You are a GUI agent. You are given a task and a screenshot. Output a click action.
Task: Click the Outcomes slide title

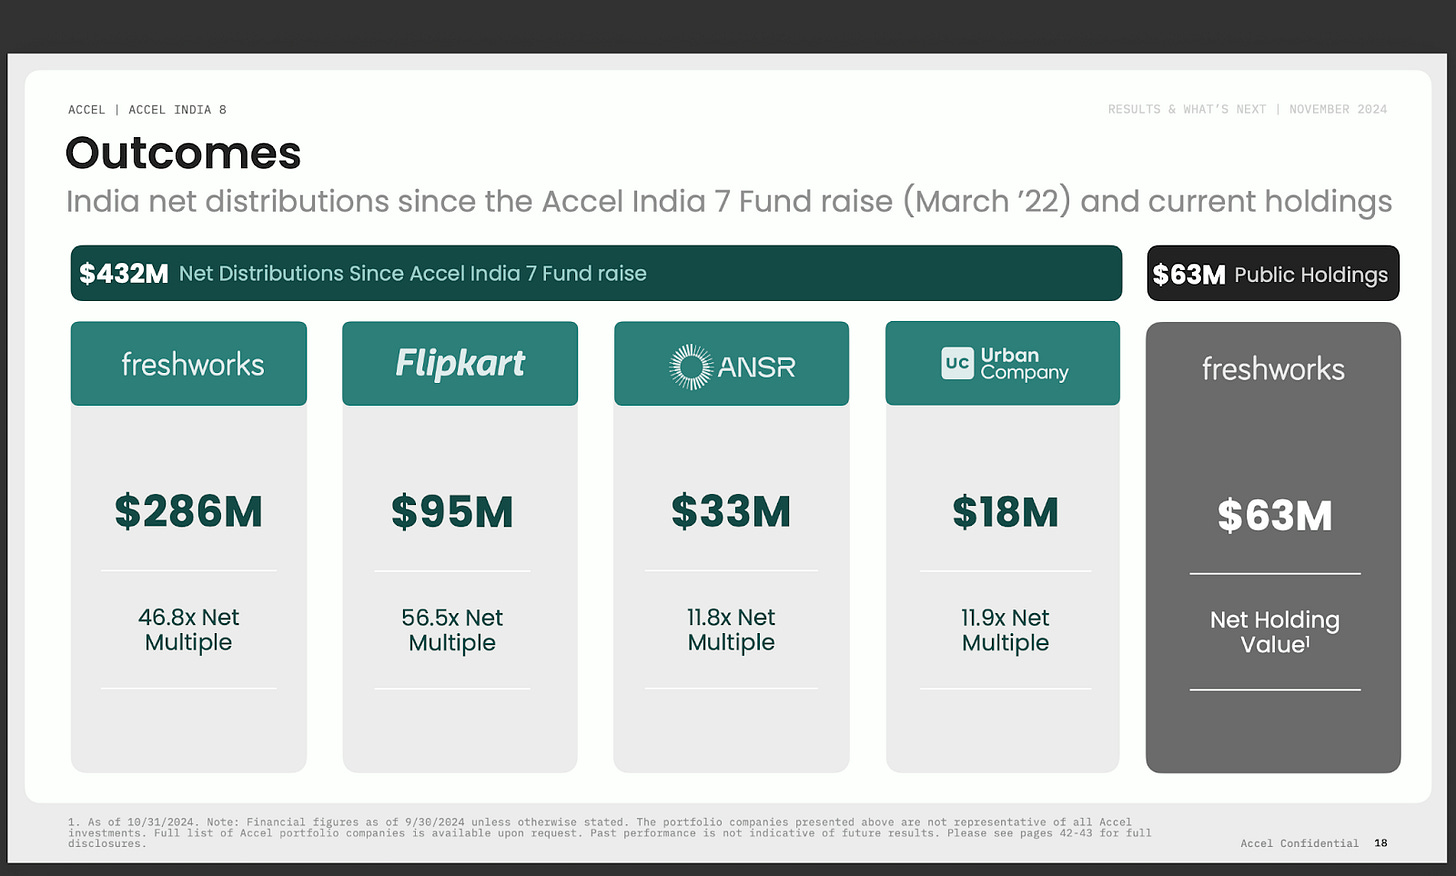coord(183,153)
